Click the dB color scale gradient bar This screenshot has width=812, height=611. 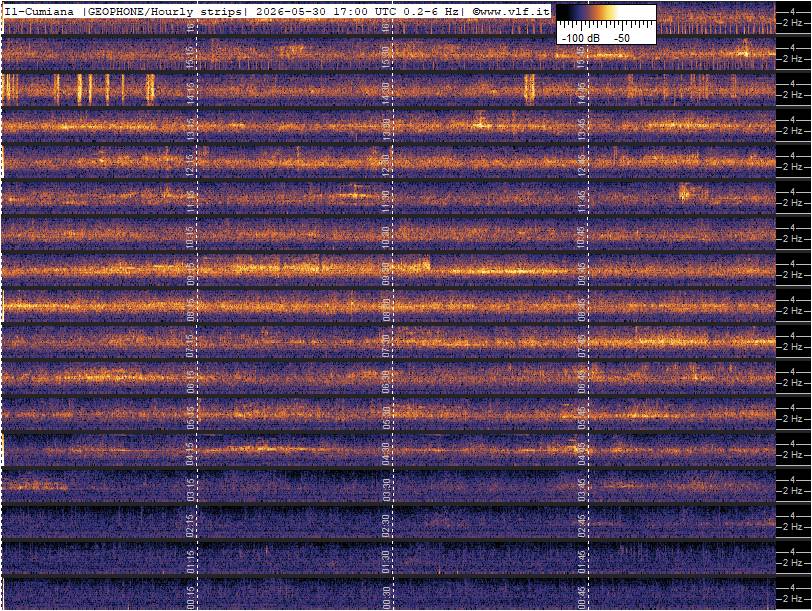(606, 13)
